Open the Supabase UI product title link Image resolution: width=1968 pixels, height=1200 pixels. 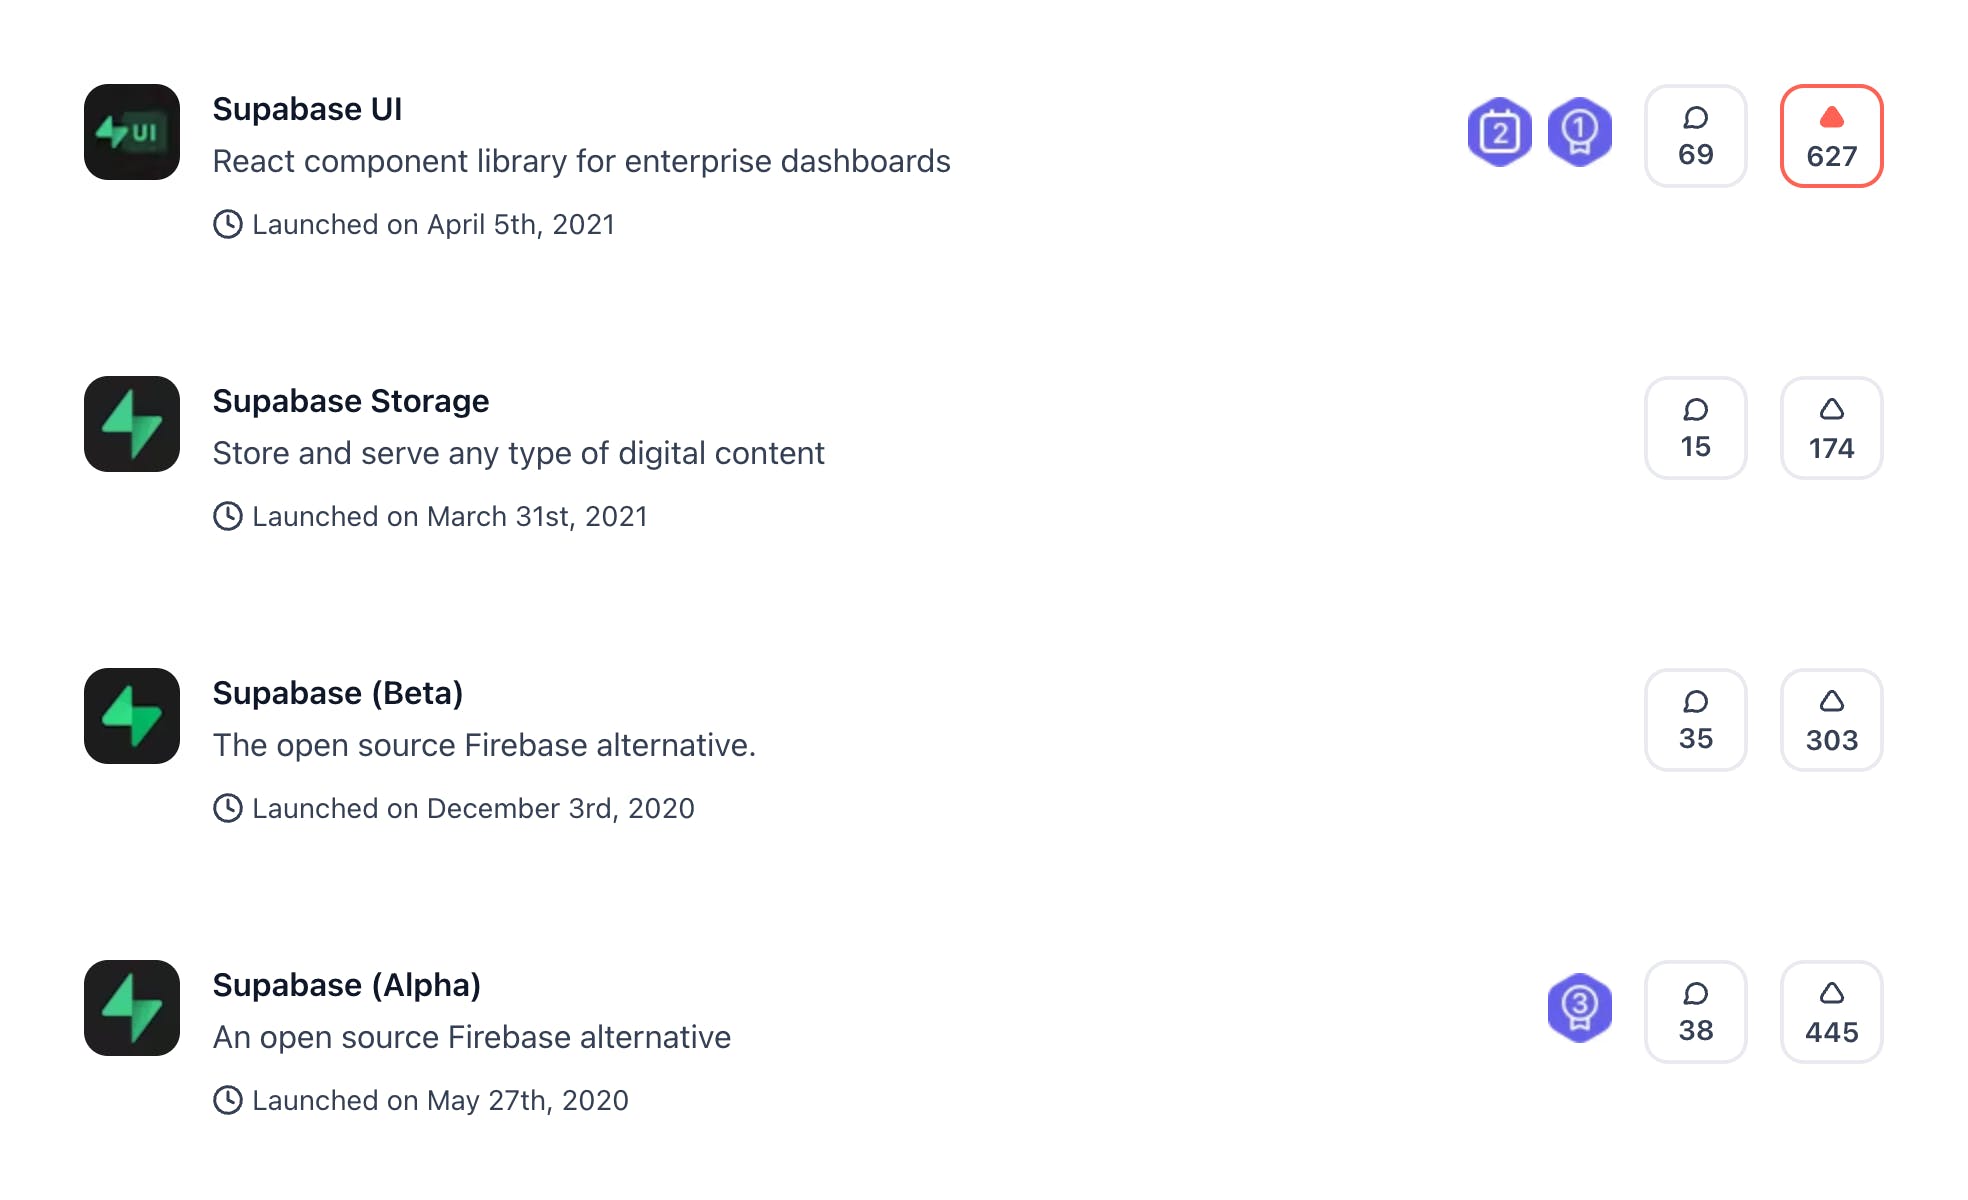point(307,109)
